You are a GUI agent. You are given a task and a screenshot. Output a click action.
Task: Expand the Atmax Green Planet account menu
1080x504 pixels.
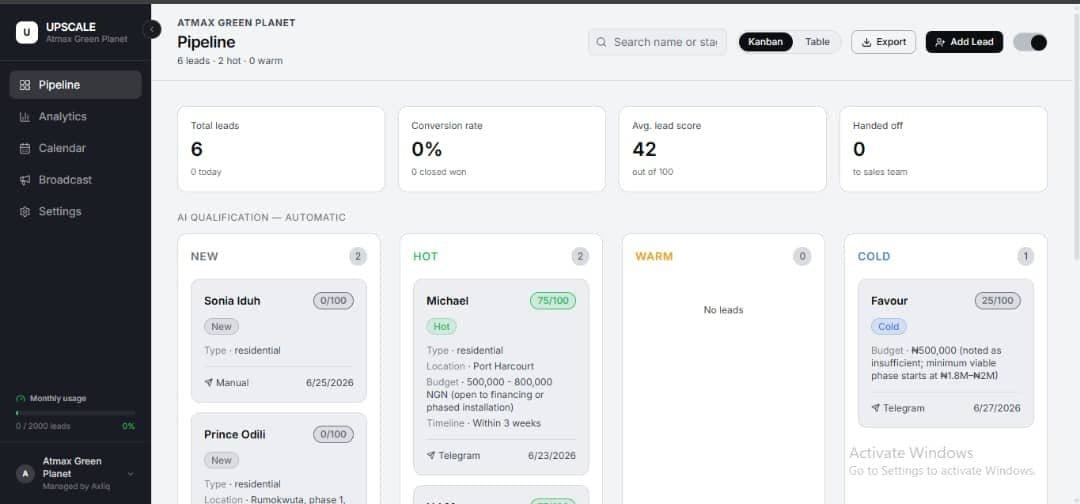[75, 474]
